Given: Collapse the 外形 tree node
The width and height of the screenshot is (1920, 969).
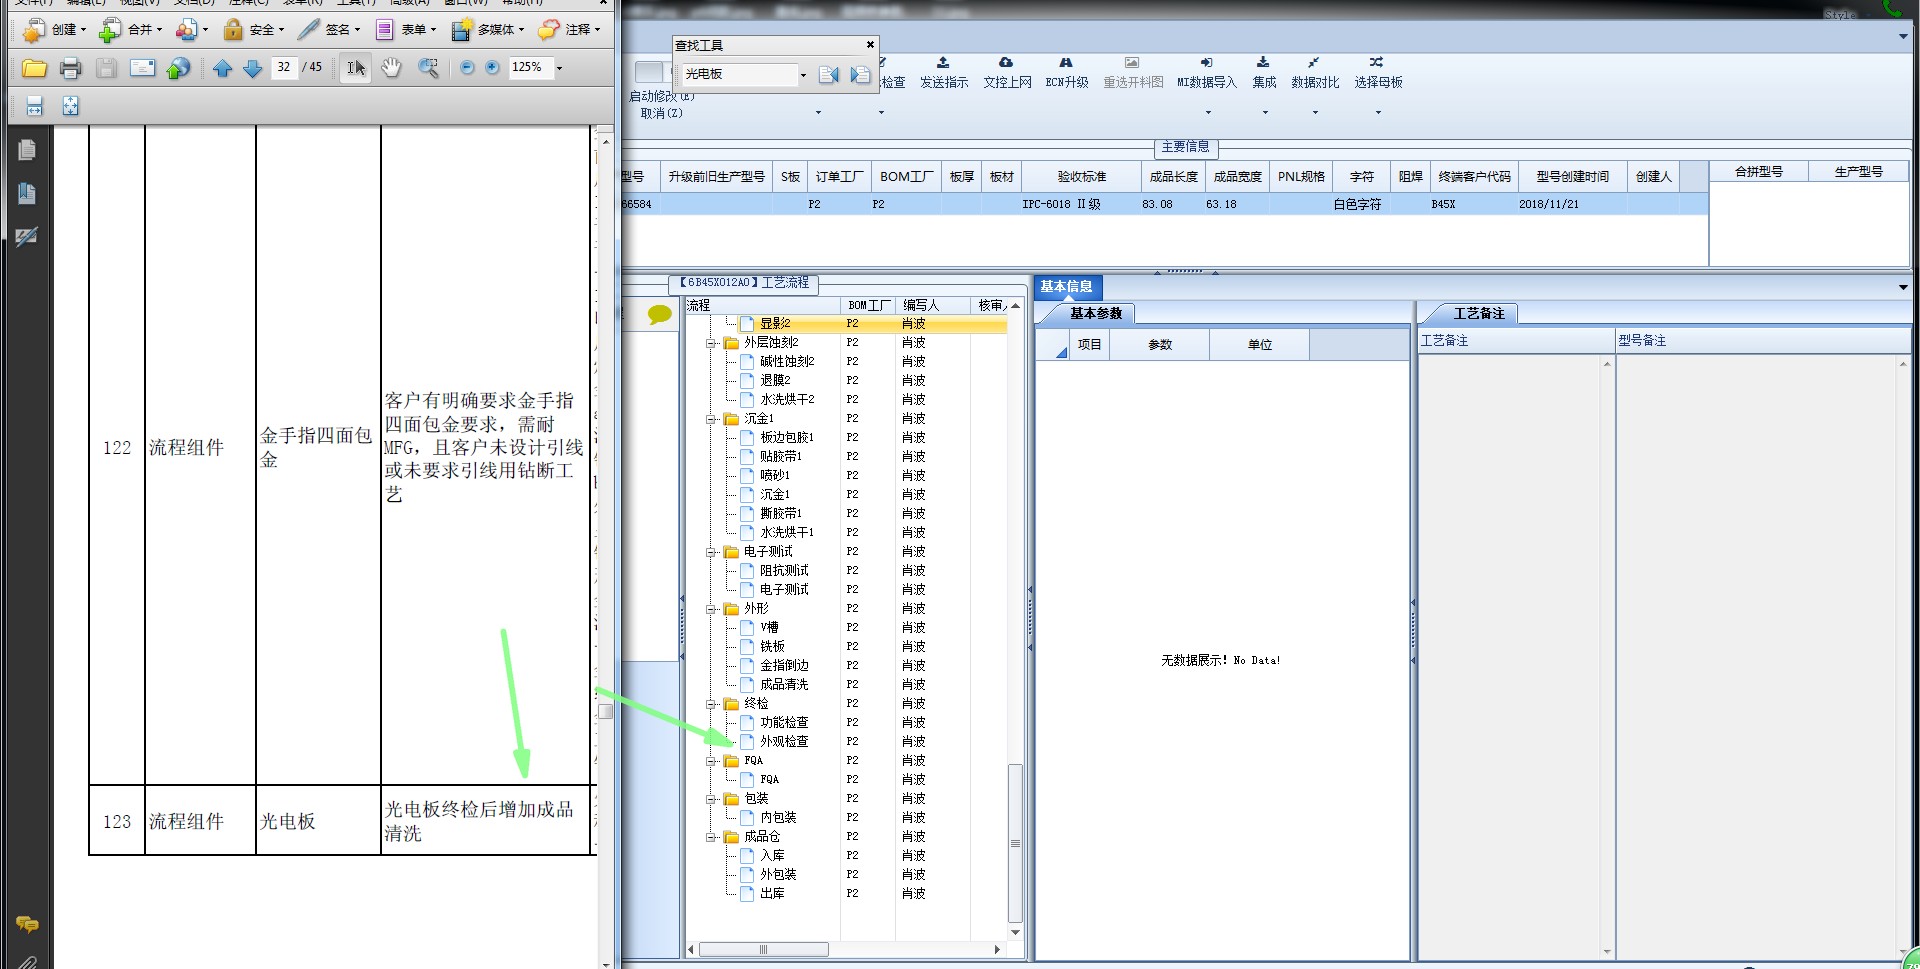Looking at the screenshot, I should (x=711, y=609).
